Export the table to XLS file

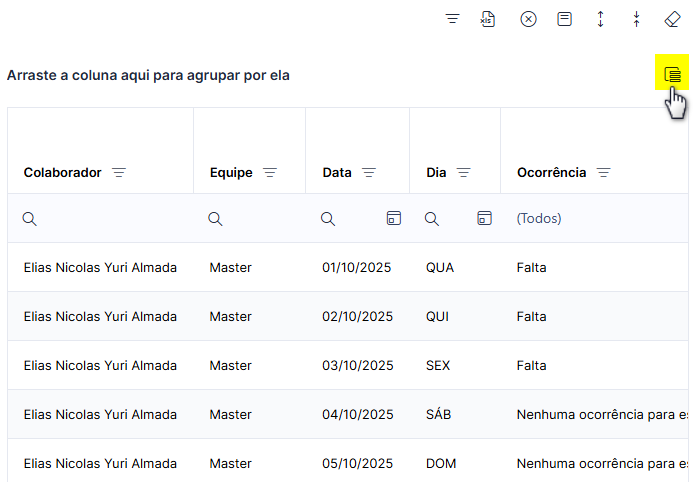(488, 19)
